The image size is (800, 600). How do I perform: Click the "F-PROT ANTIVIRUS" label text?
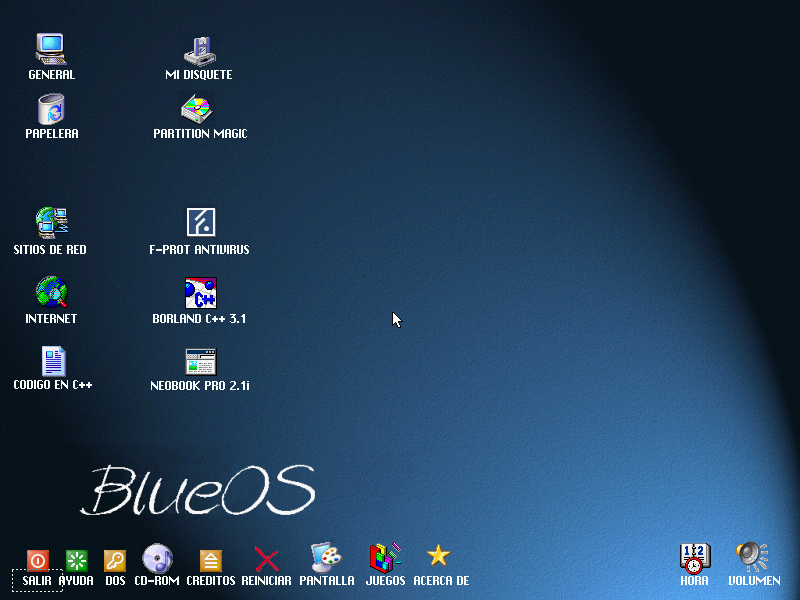(x=199, y=249)
